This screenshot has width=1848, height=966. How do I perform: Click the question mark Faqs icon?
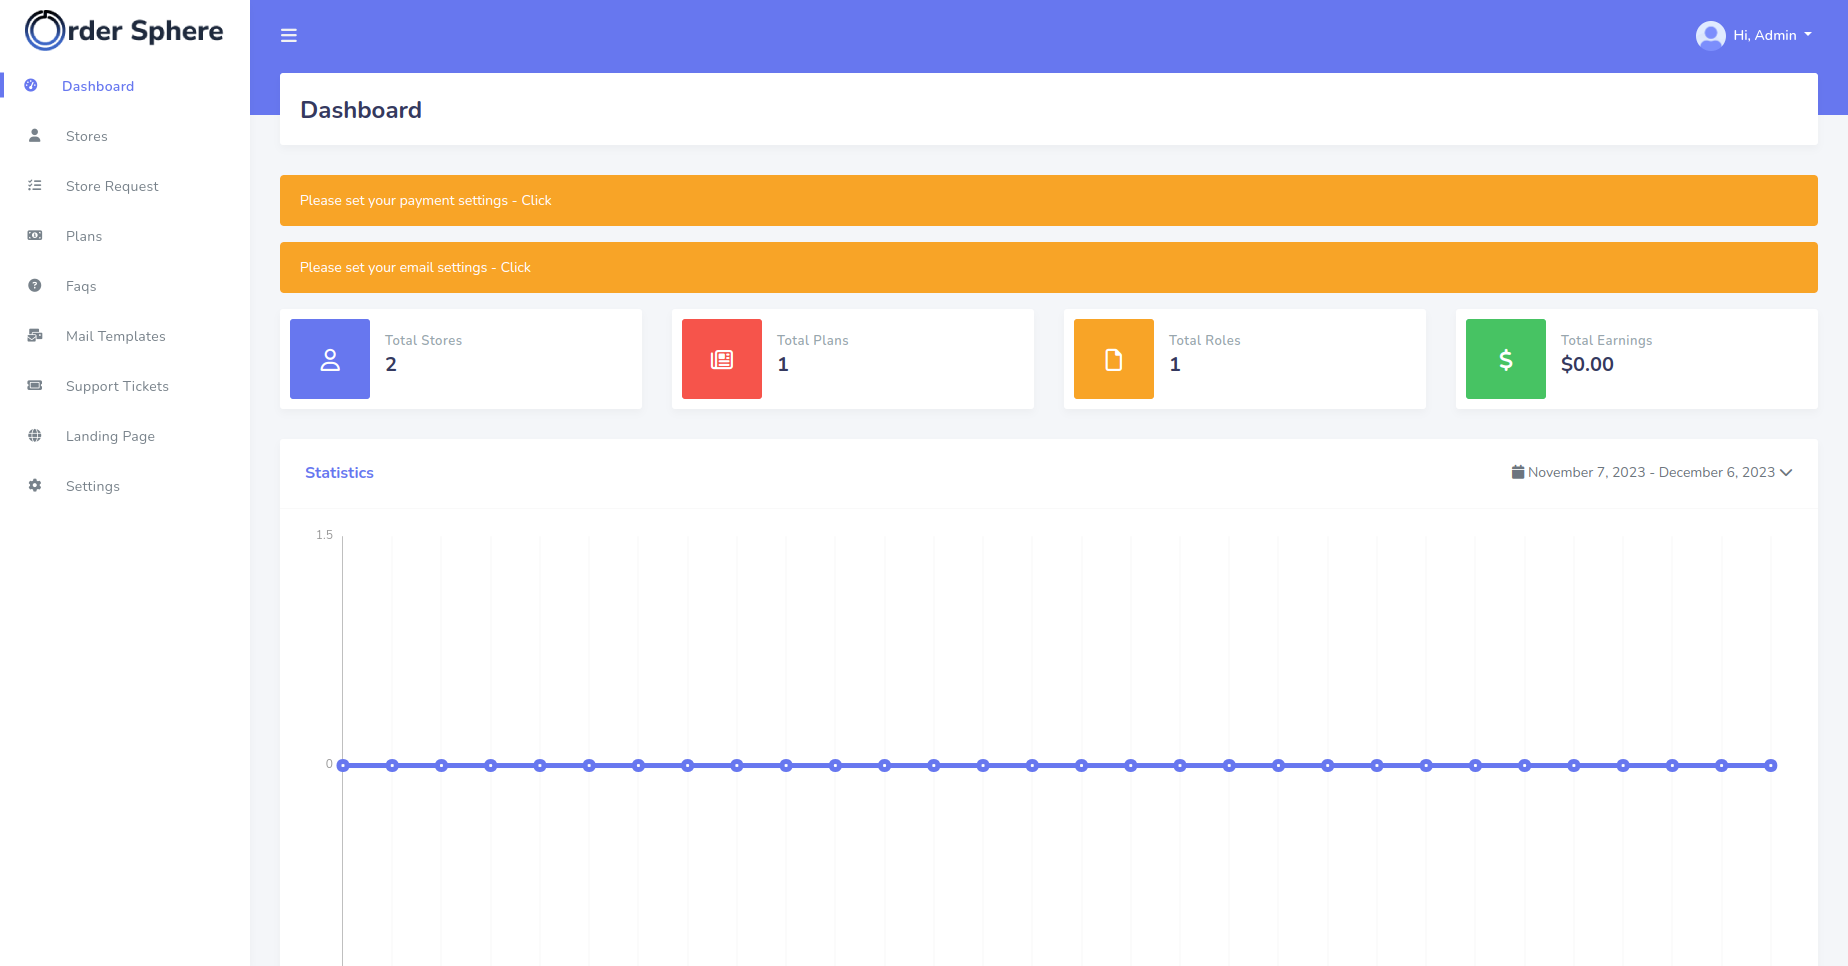click(x=35, y=286)
